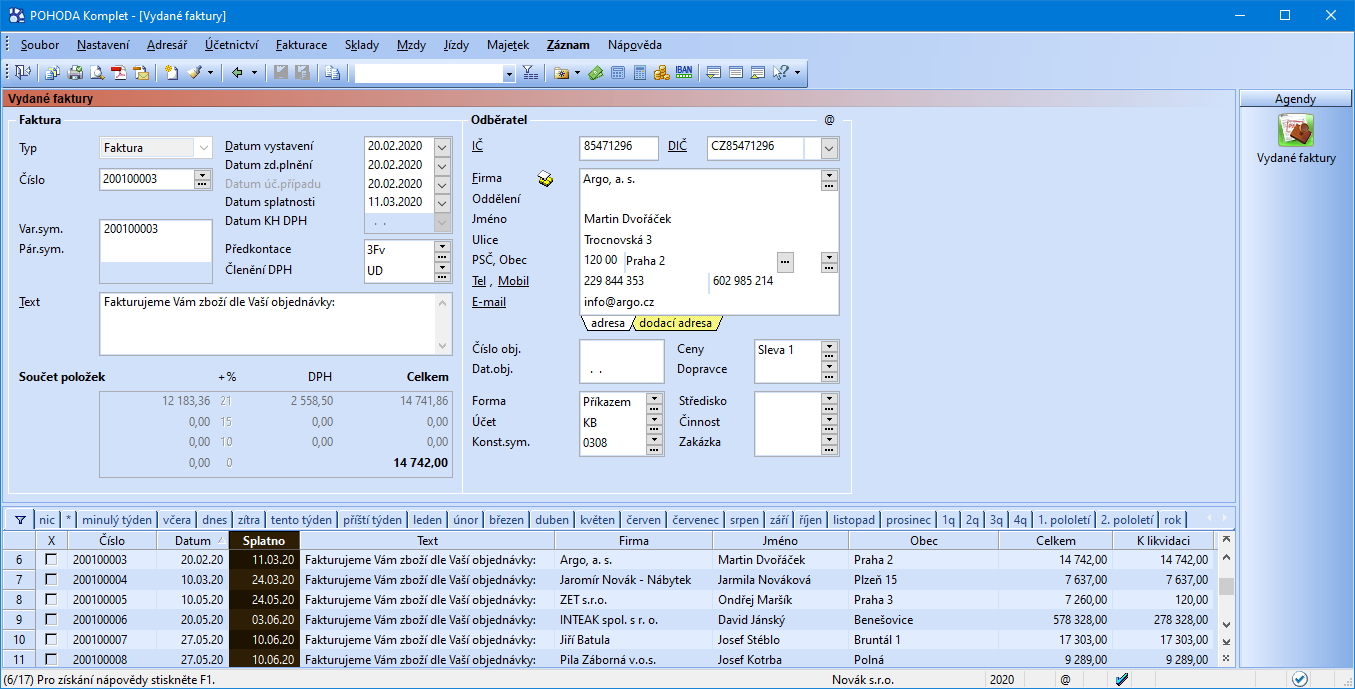Click the circled checkmark in status bar
The width and height of the screenshot is (1355, 689).
1299,679
